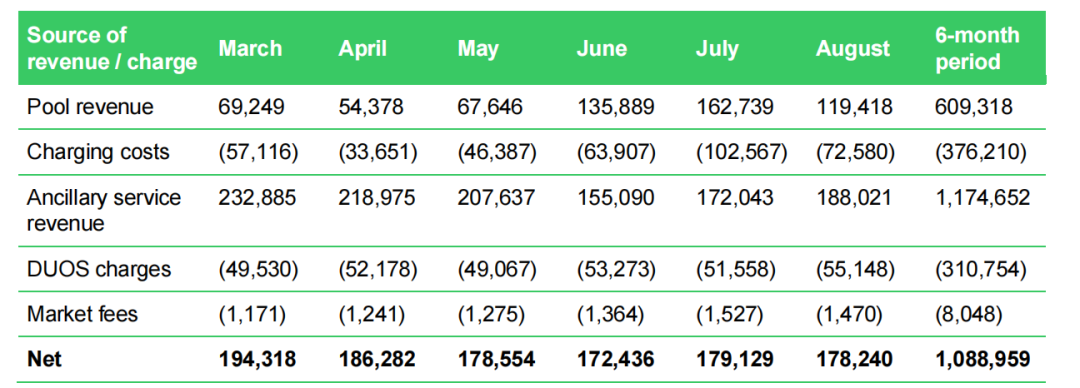Click the March column header

click(251, 48)
